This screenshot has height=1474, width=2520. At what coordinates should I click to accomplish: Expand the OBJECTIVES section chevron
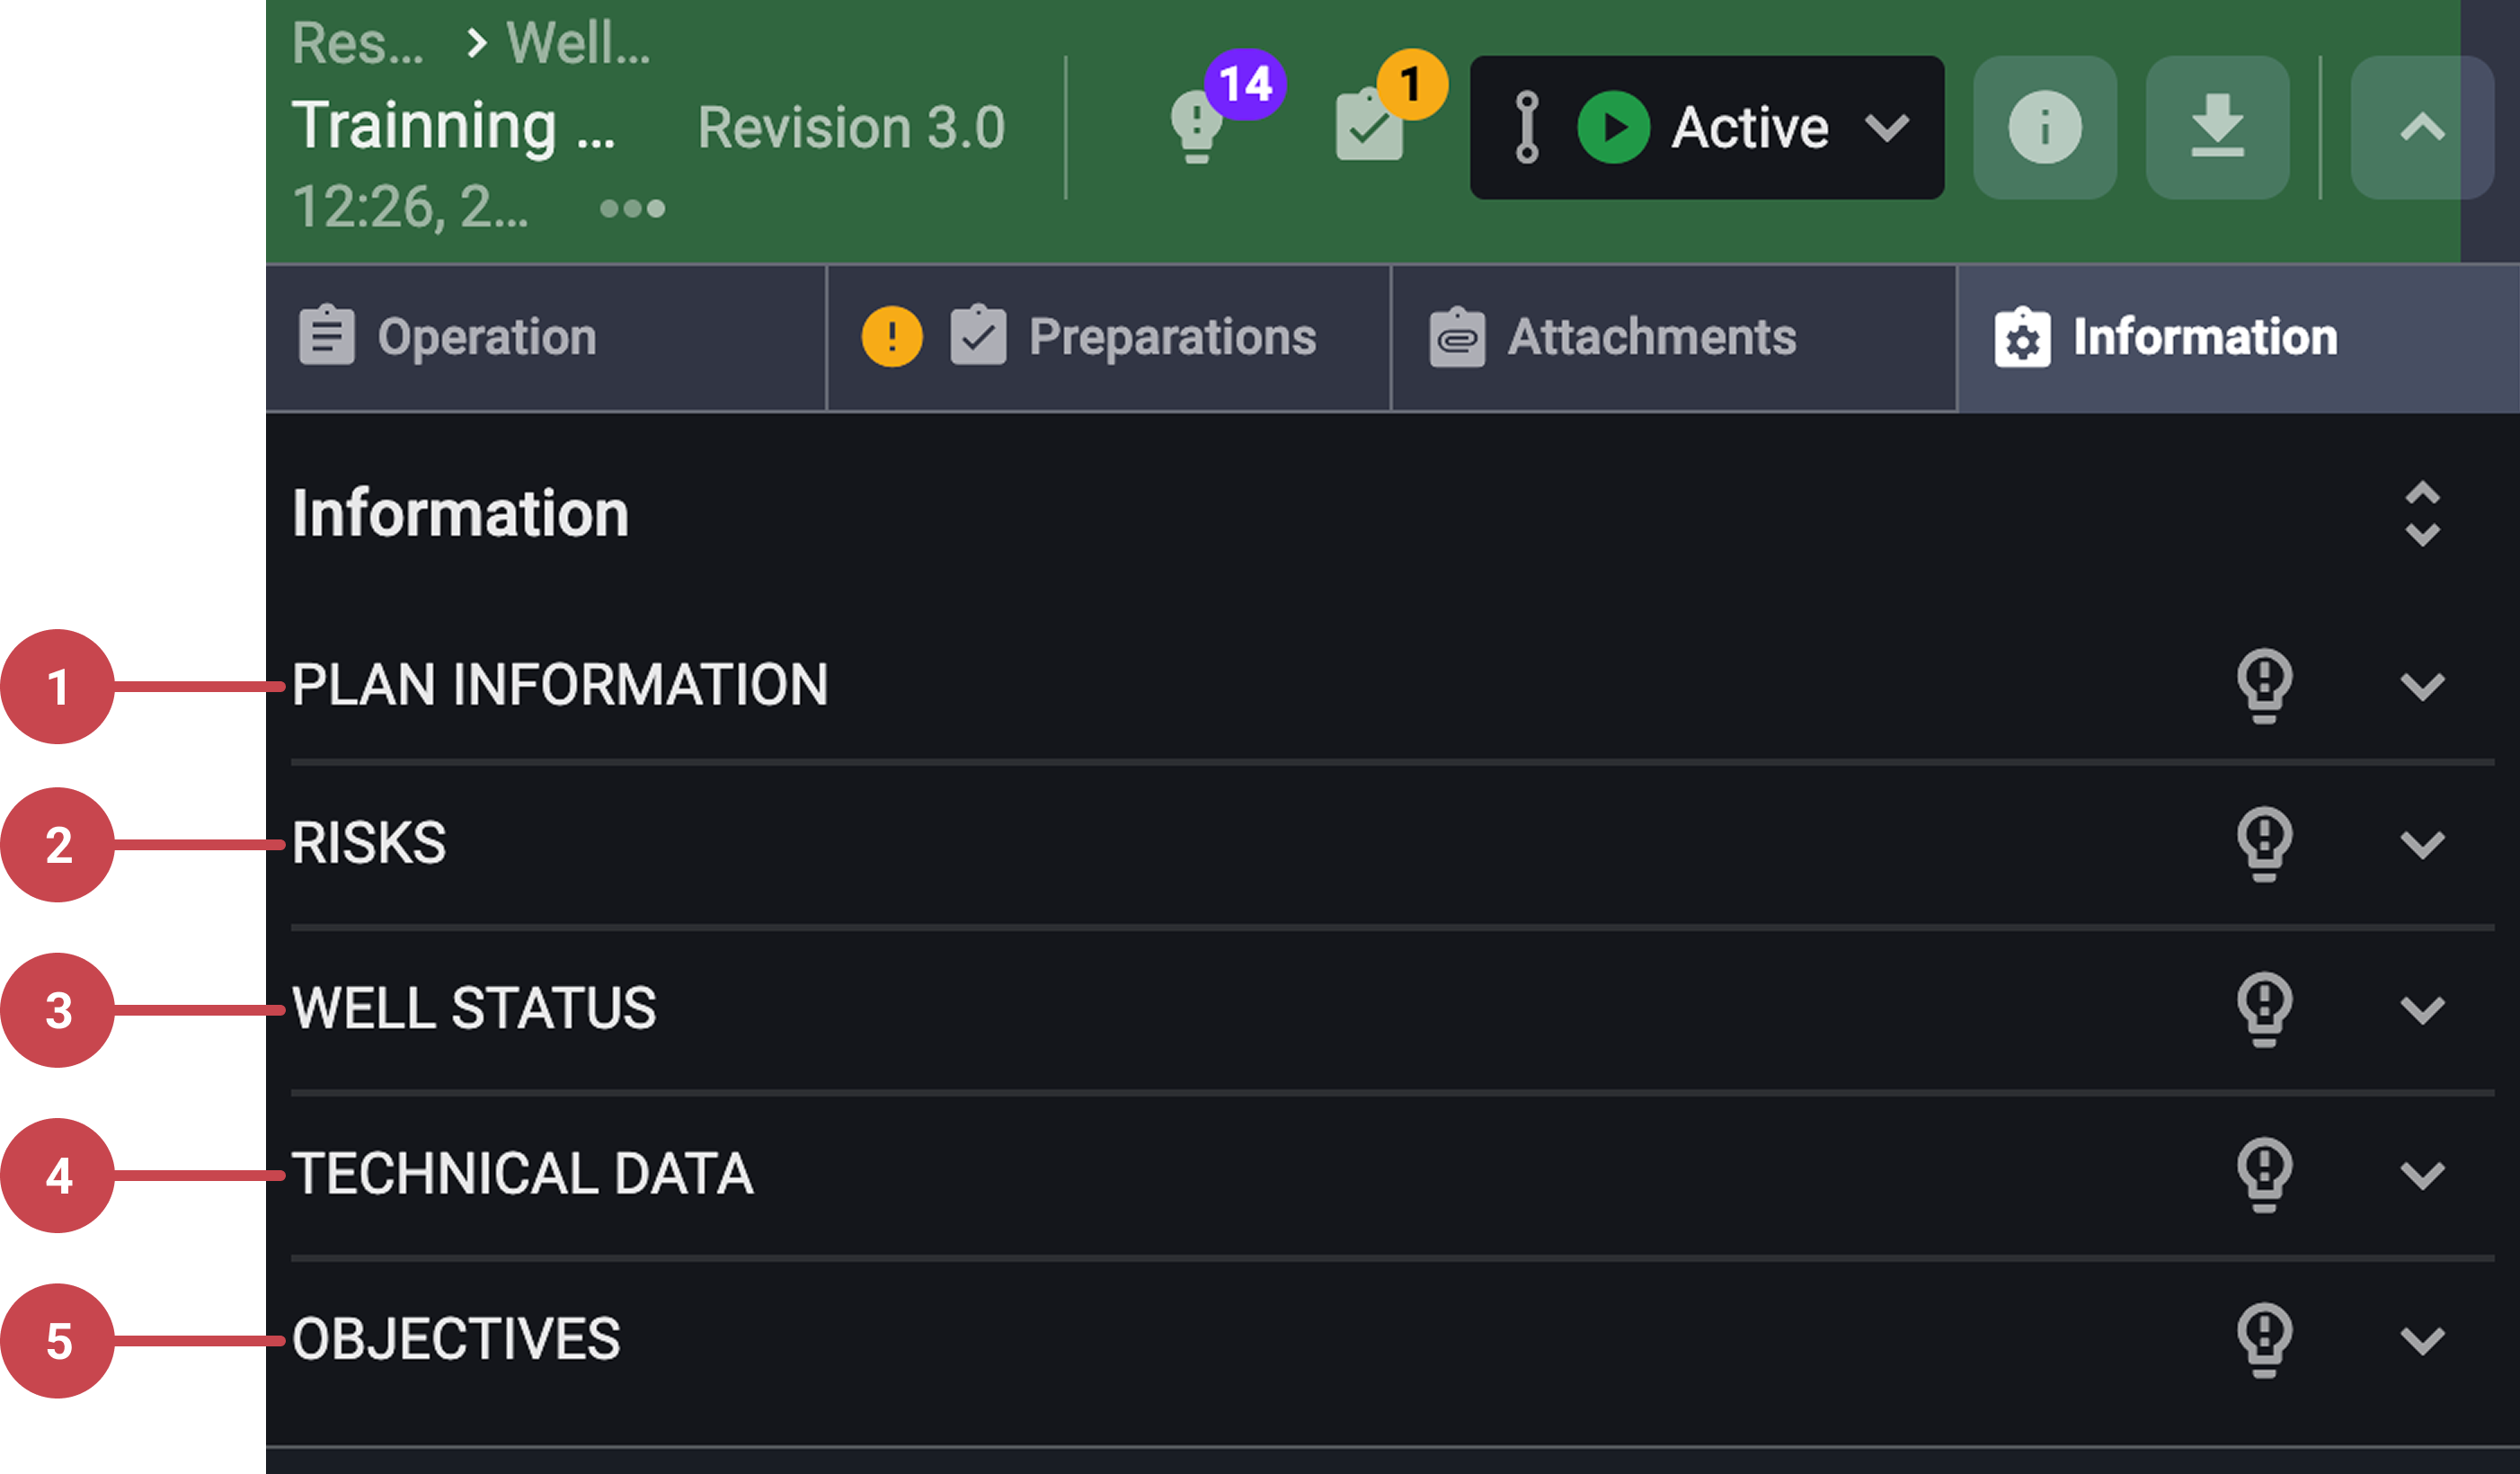pos(2422,1340)
